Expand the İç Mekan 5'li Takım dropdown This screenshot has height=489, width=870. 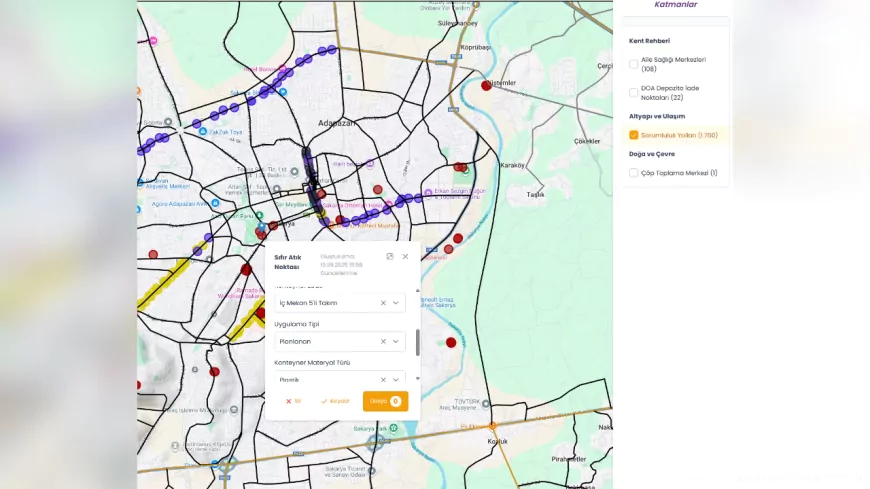396,302
